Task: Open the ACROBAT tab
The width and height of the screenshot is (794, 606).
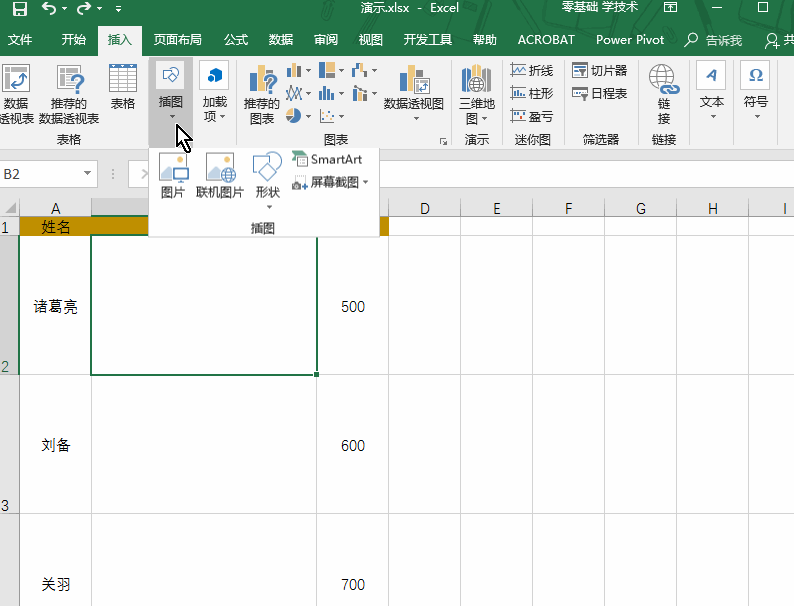Action: tap(546, 40)
